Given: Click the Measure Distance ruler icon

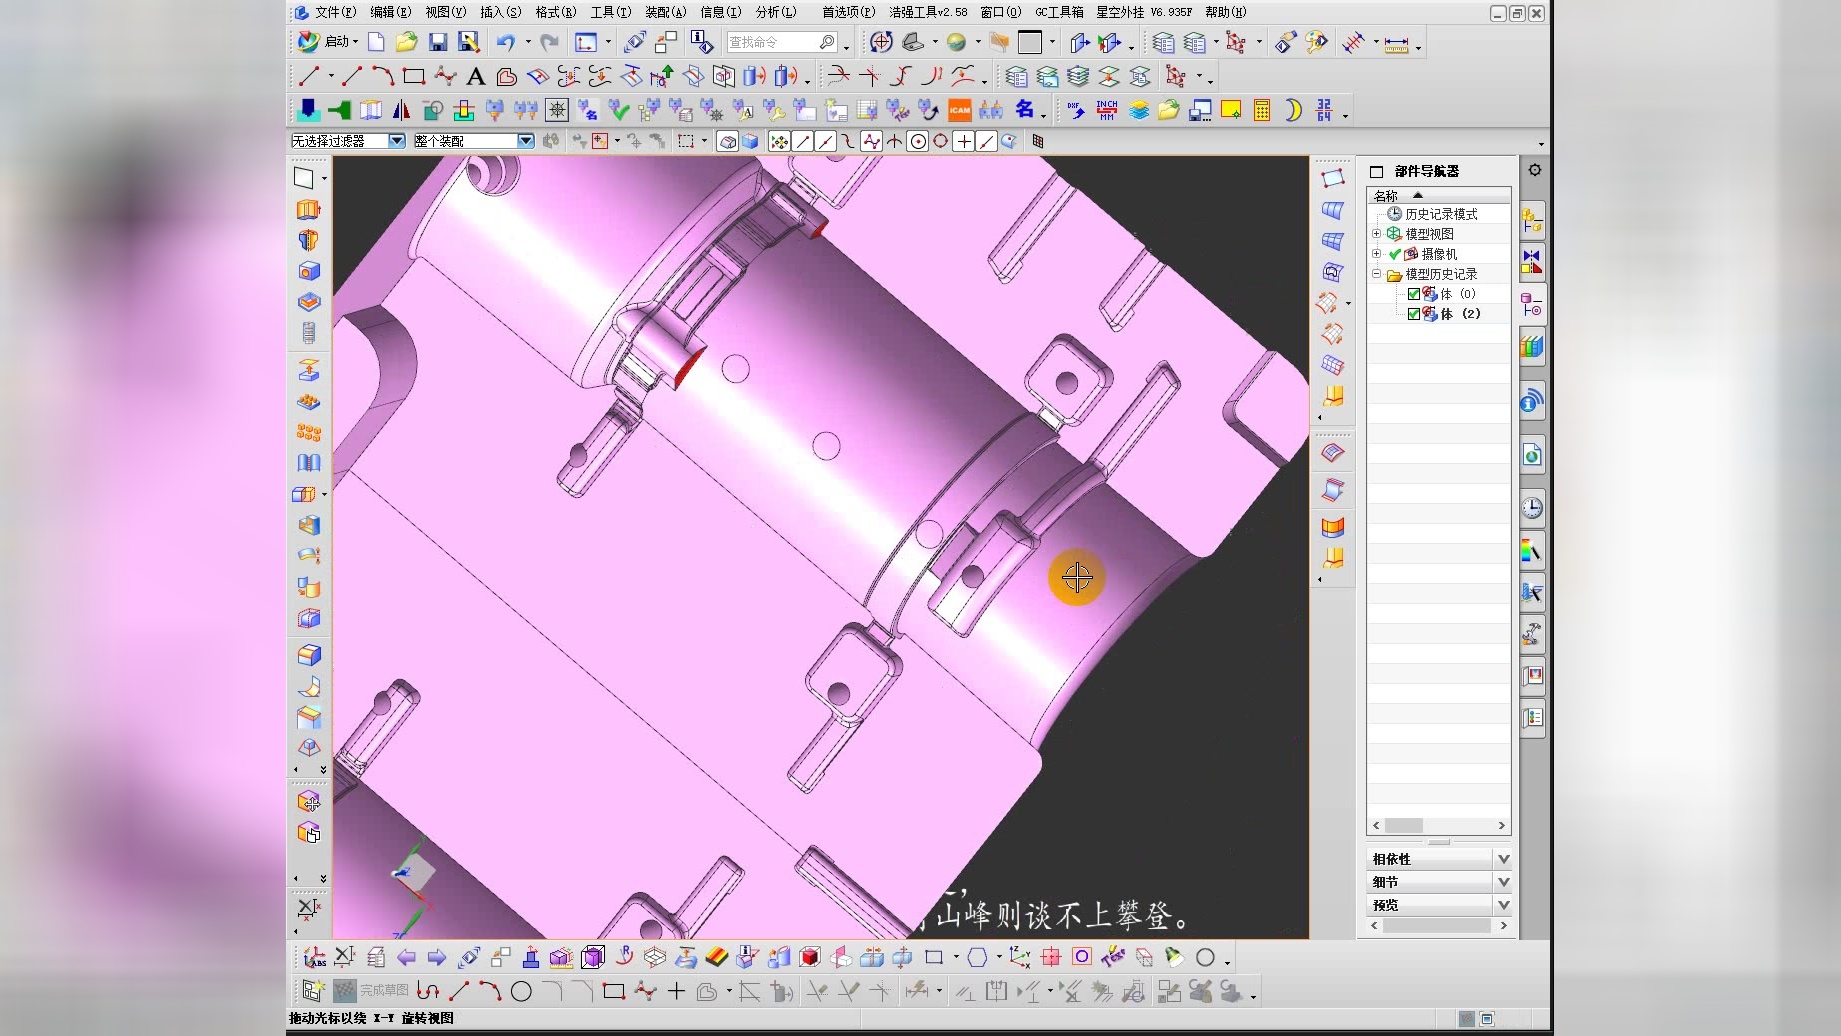Looking at the screenshot, I should (1396, 43).
